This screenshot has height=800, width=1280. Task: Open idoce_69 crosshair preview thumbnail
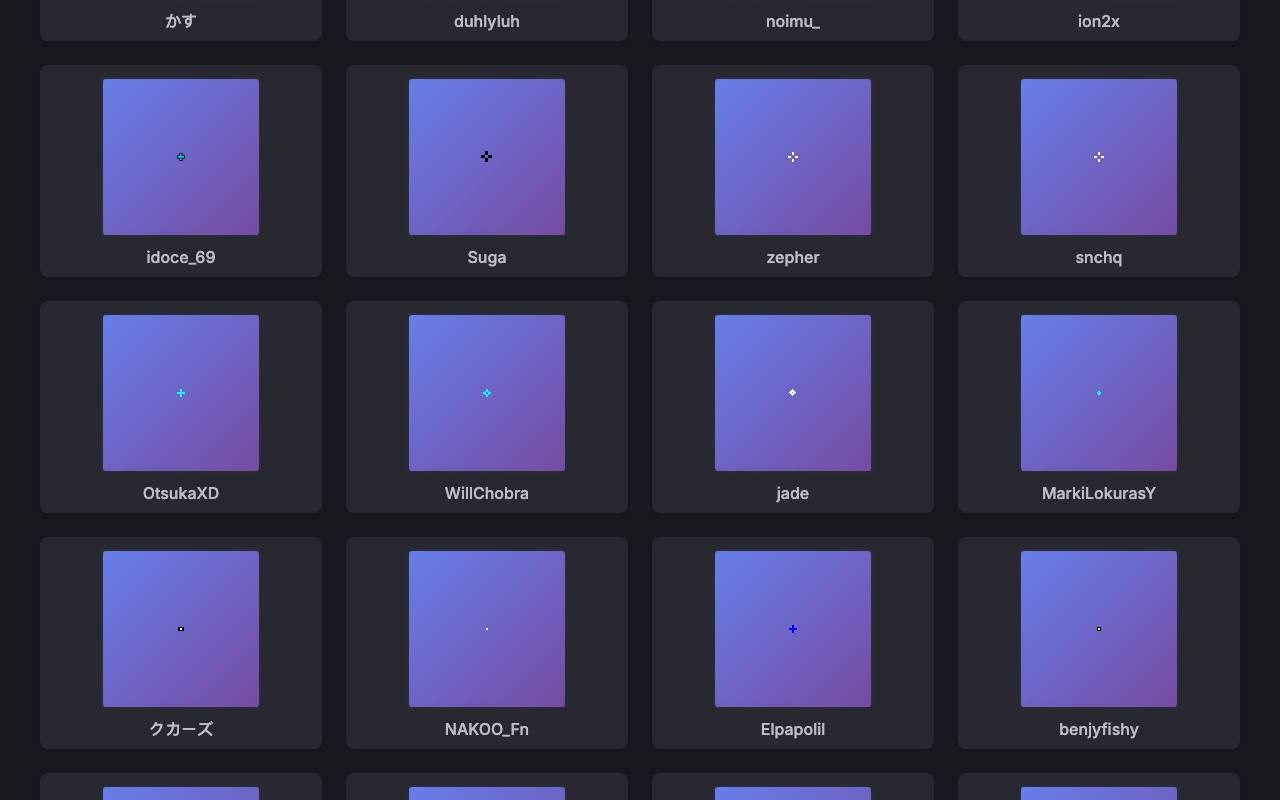click(181, 157)
